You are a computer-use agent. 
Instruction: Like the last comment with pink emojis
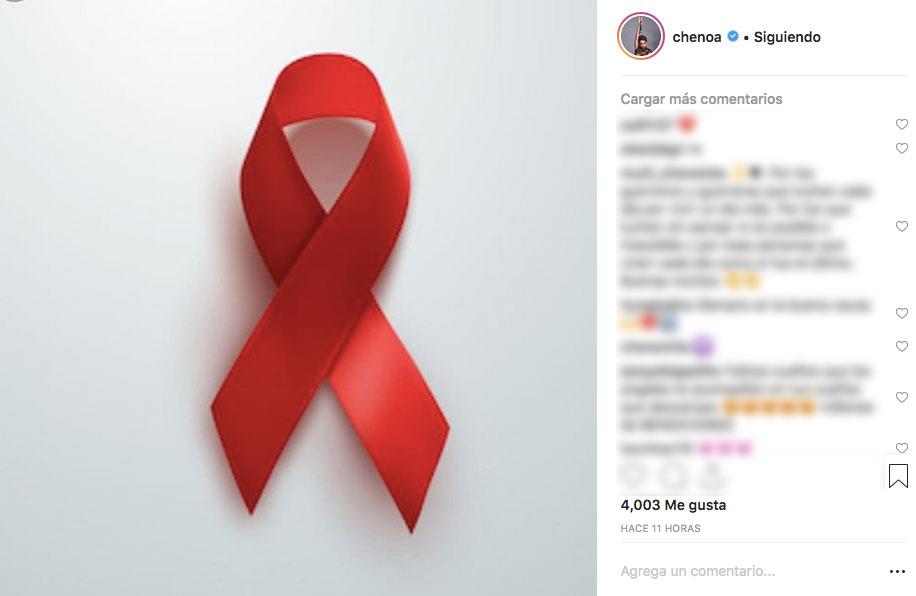click(901, 448)
